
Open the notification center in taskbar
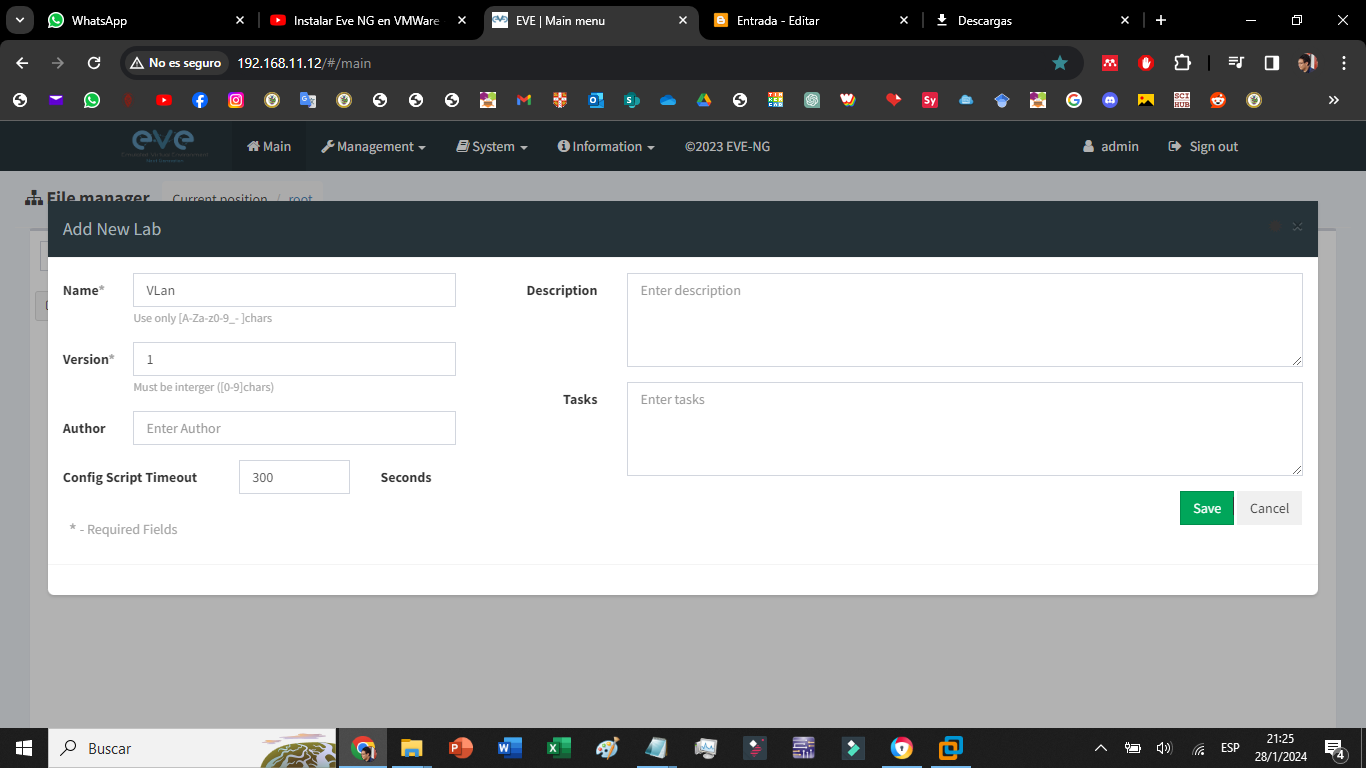1334,748
